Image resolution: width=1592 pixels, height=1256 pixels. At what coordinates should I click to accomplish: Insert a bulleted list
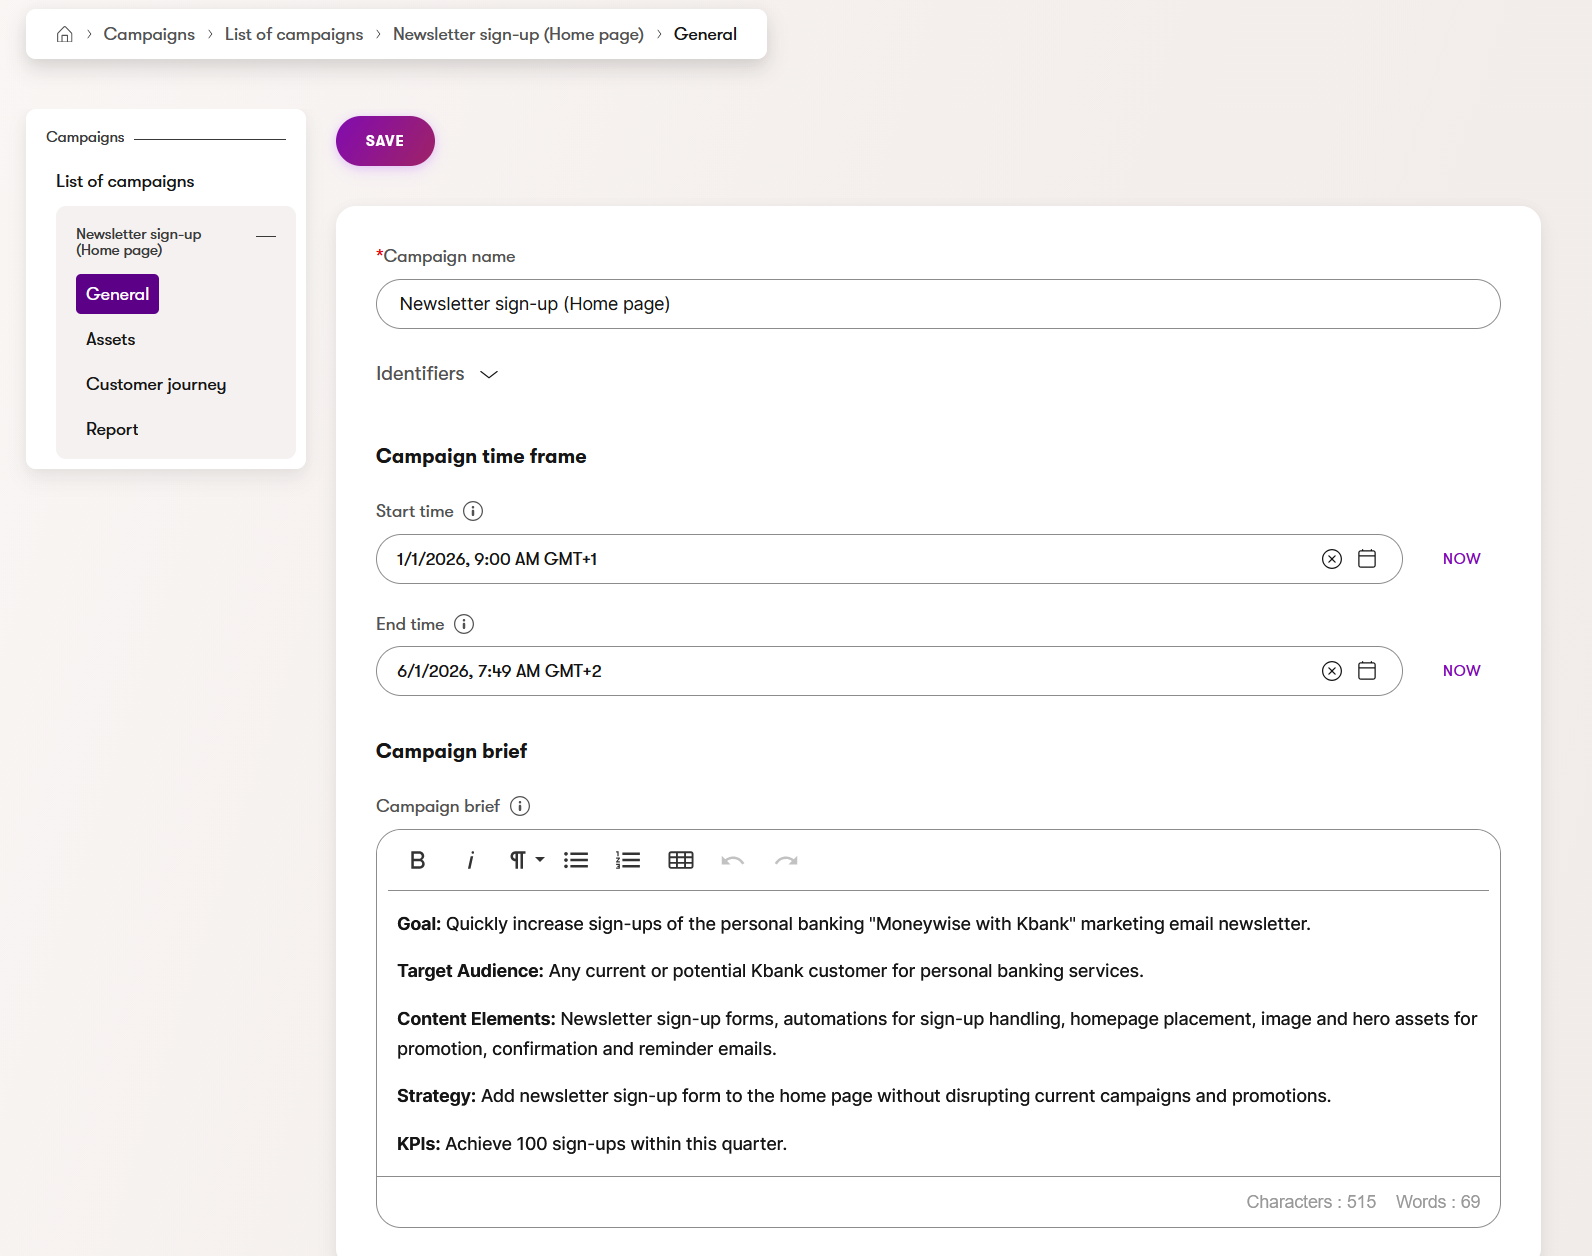pos(576,860)
